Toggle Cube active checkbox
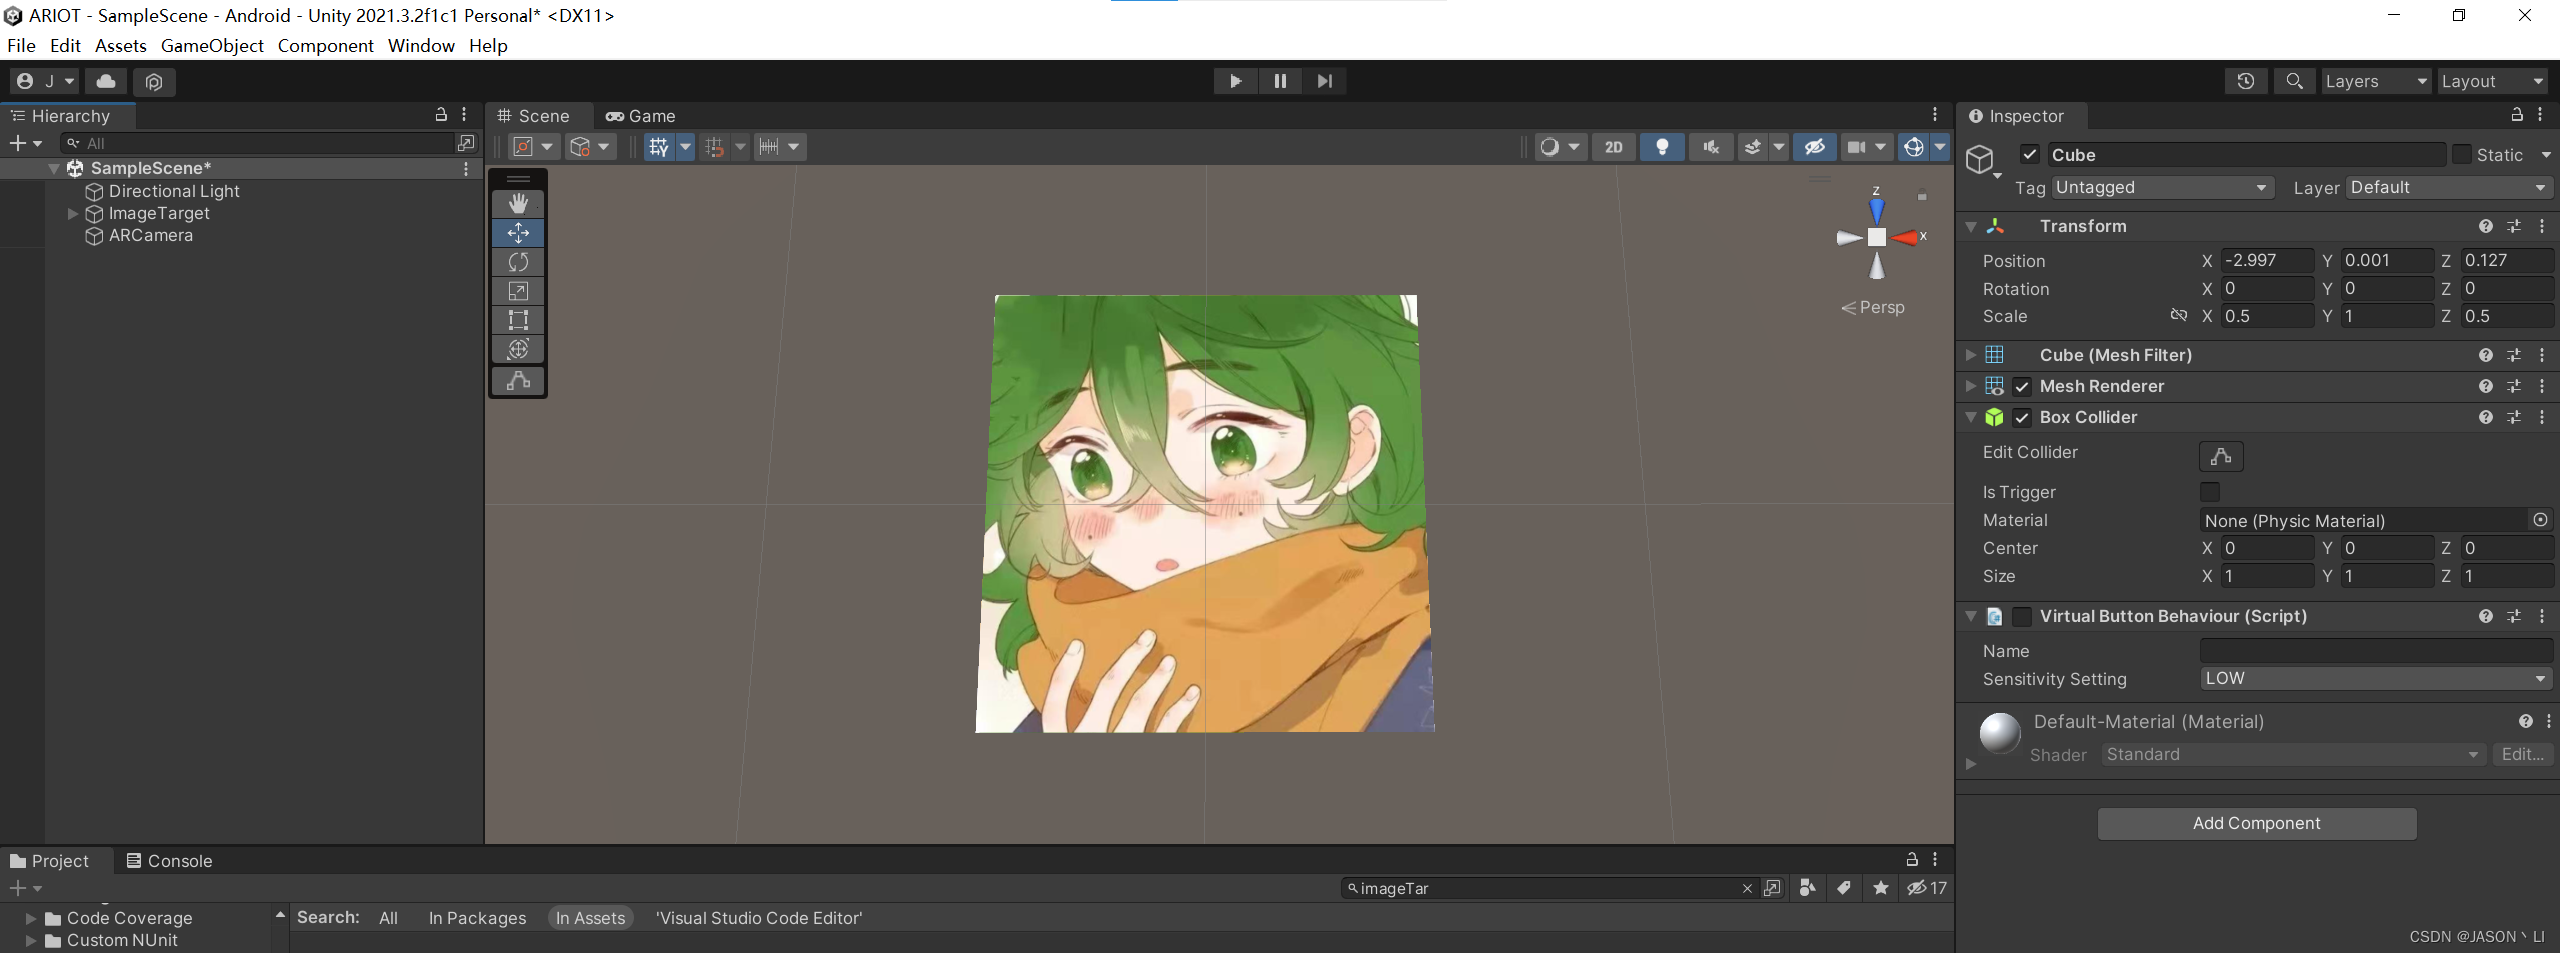 pos(2030,154)
